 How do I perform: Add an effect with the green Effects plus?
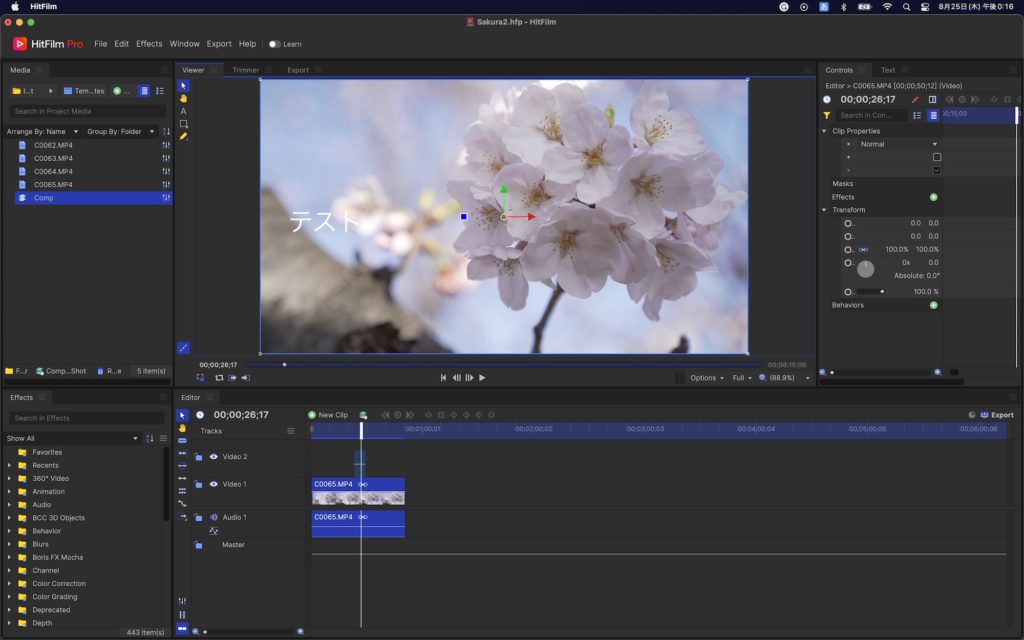pyautogui.click(x=933, y=197)
